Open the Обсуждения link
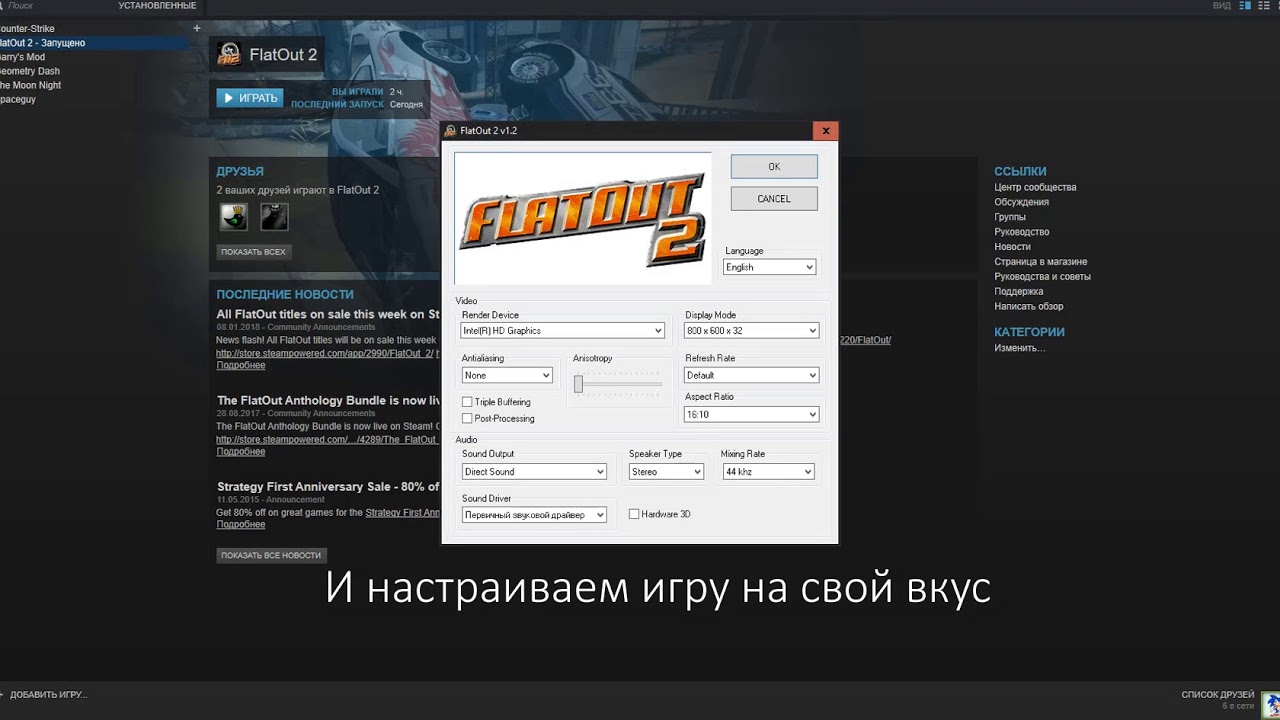 1021,202
